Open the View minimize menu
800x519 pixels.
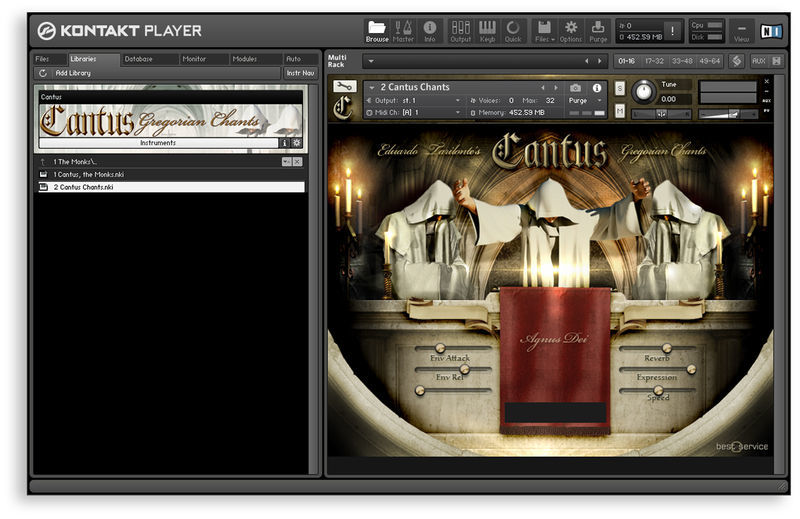pyautogui.click(x=741, y=32)
